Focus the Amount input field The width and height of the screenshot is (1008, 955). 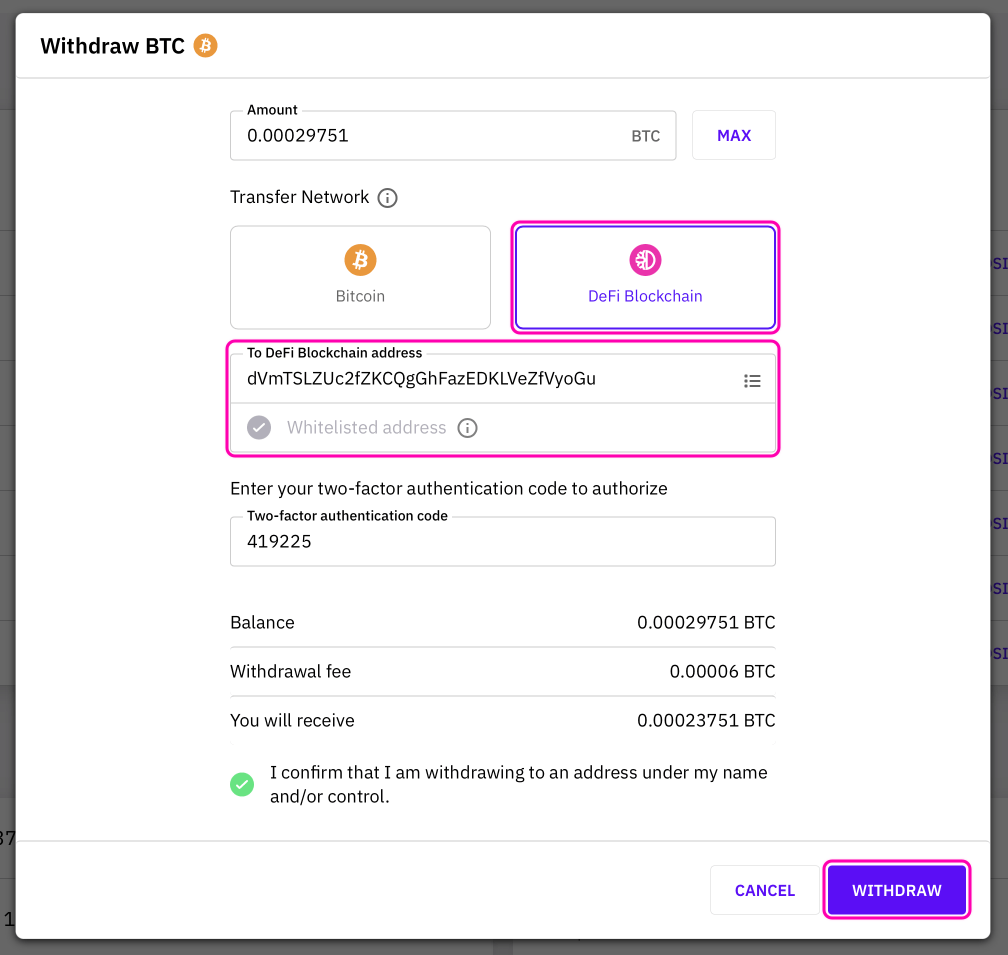coord(430,136)
